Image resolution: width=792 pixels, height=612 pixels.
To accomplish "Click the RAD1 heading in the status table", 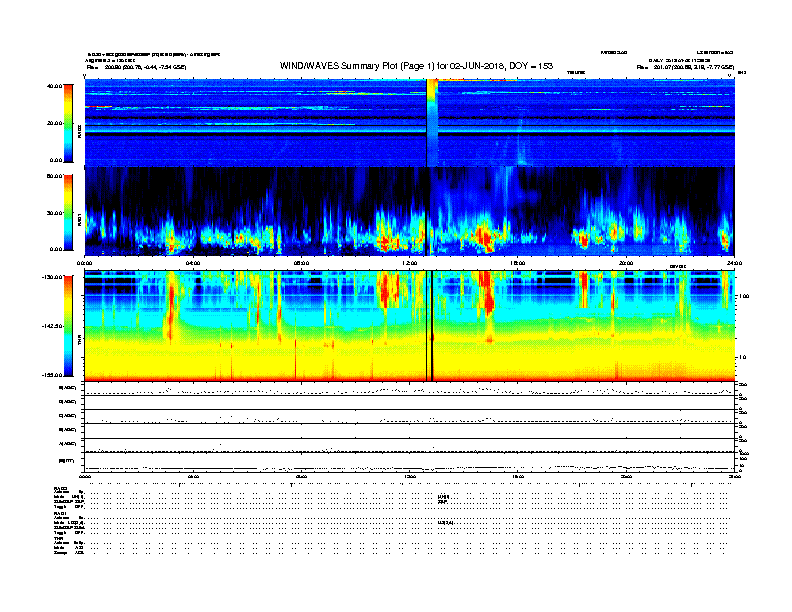I will (60, 514).
